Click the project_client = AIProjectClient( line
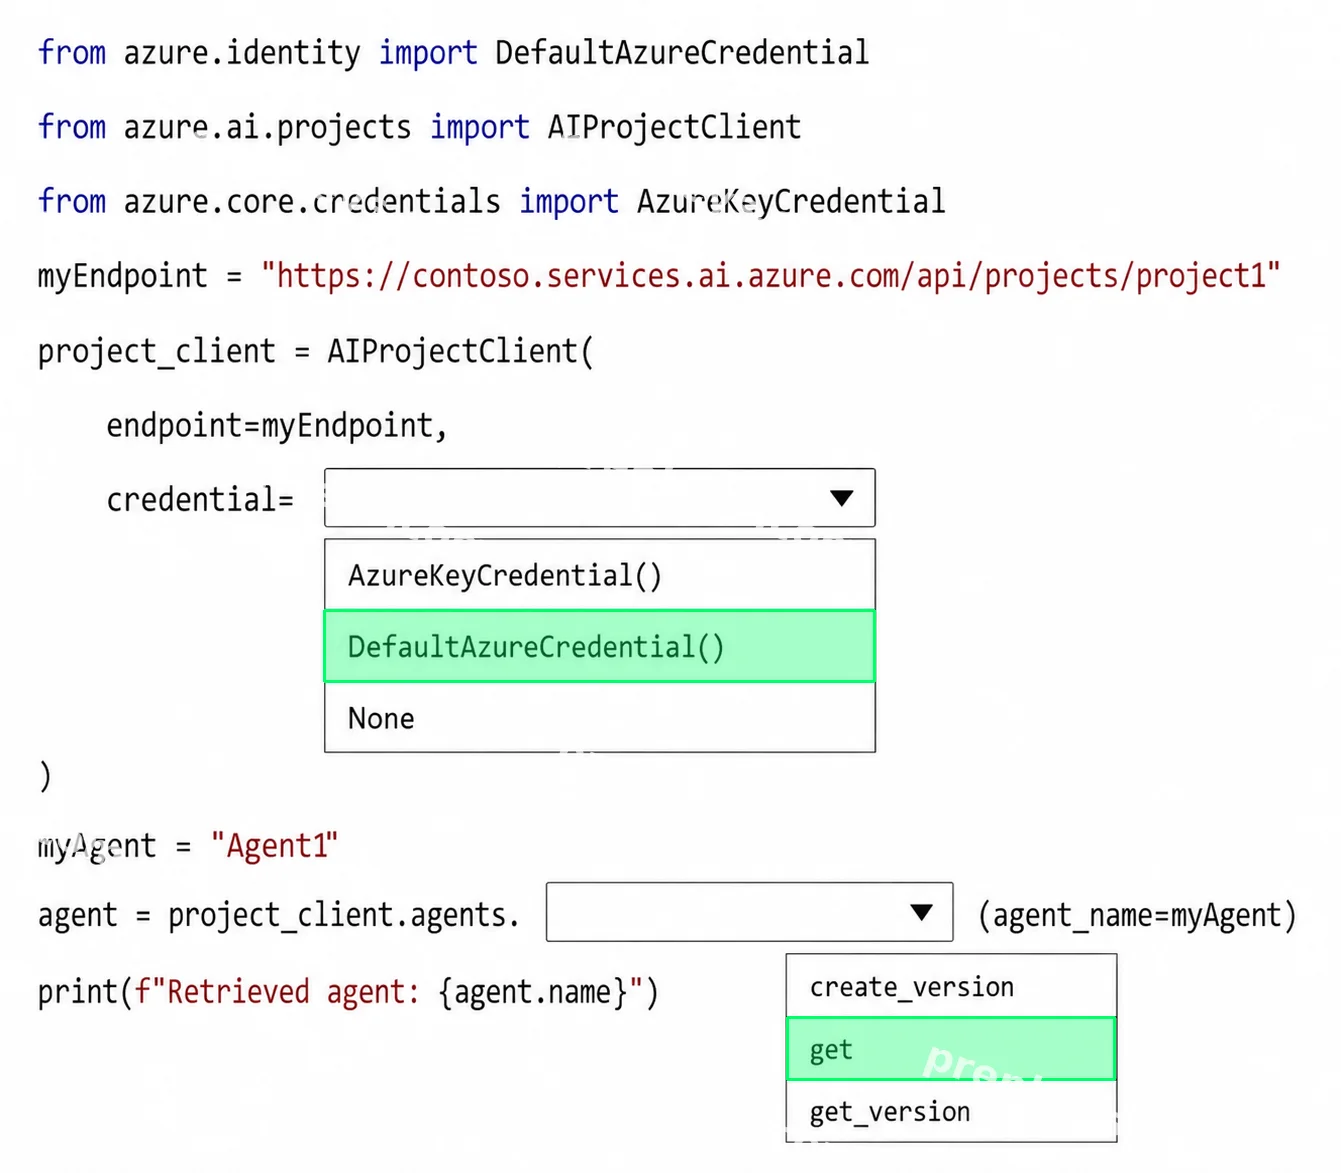Image resolution: width=1341 pixels, height=1173 pixels. (315, 351)
